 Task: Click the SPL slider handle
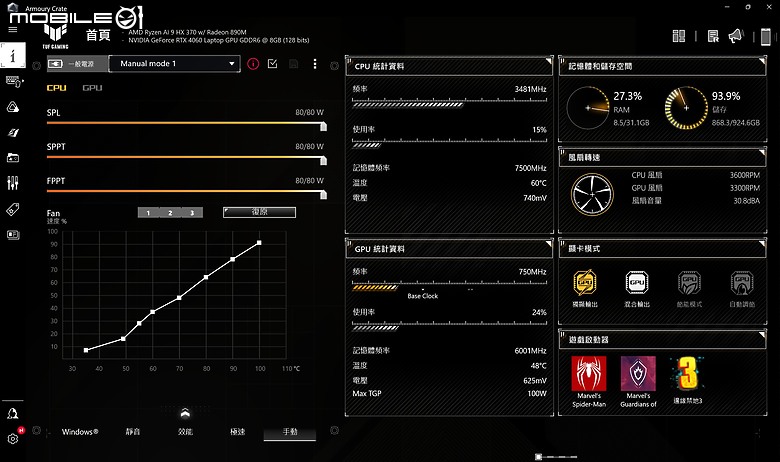[x=323, y=126]
